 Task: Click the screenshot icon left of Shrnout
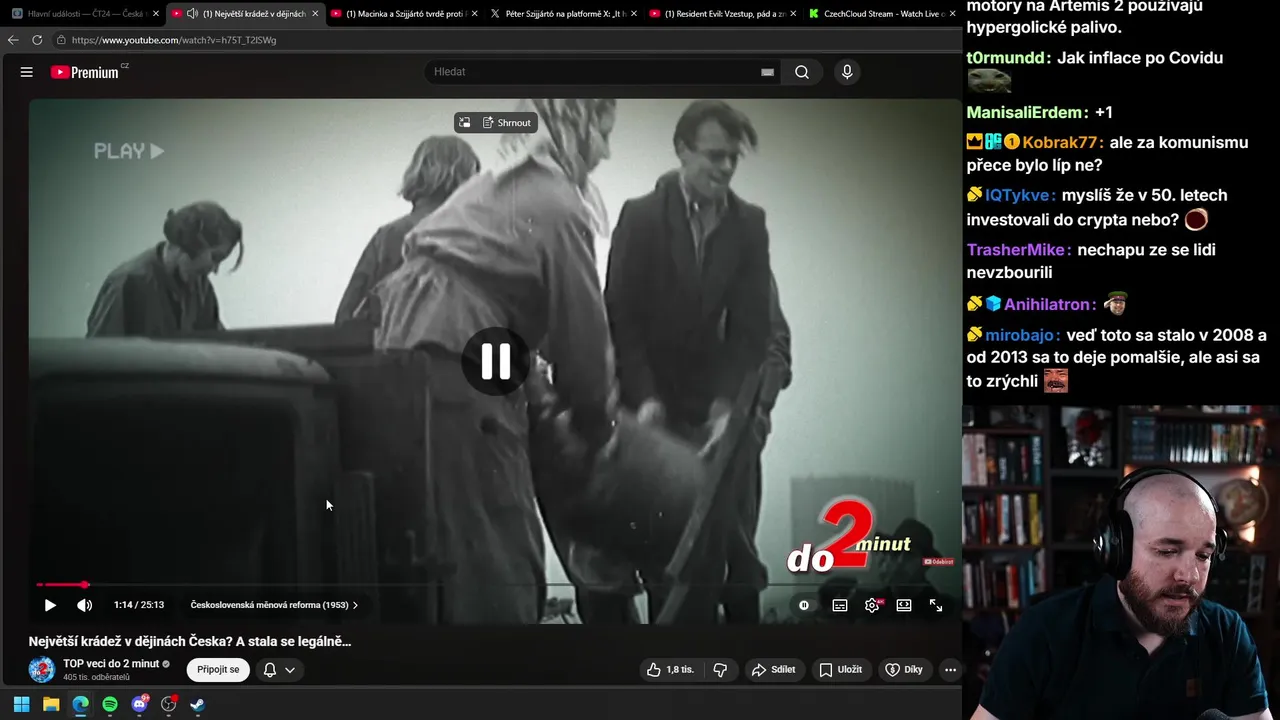pyautogui.click(x=464, y=123)
